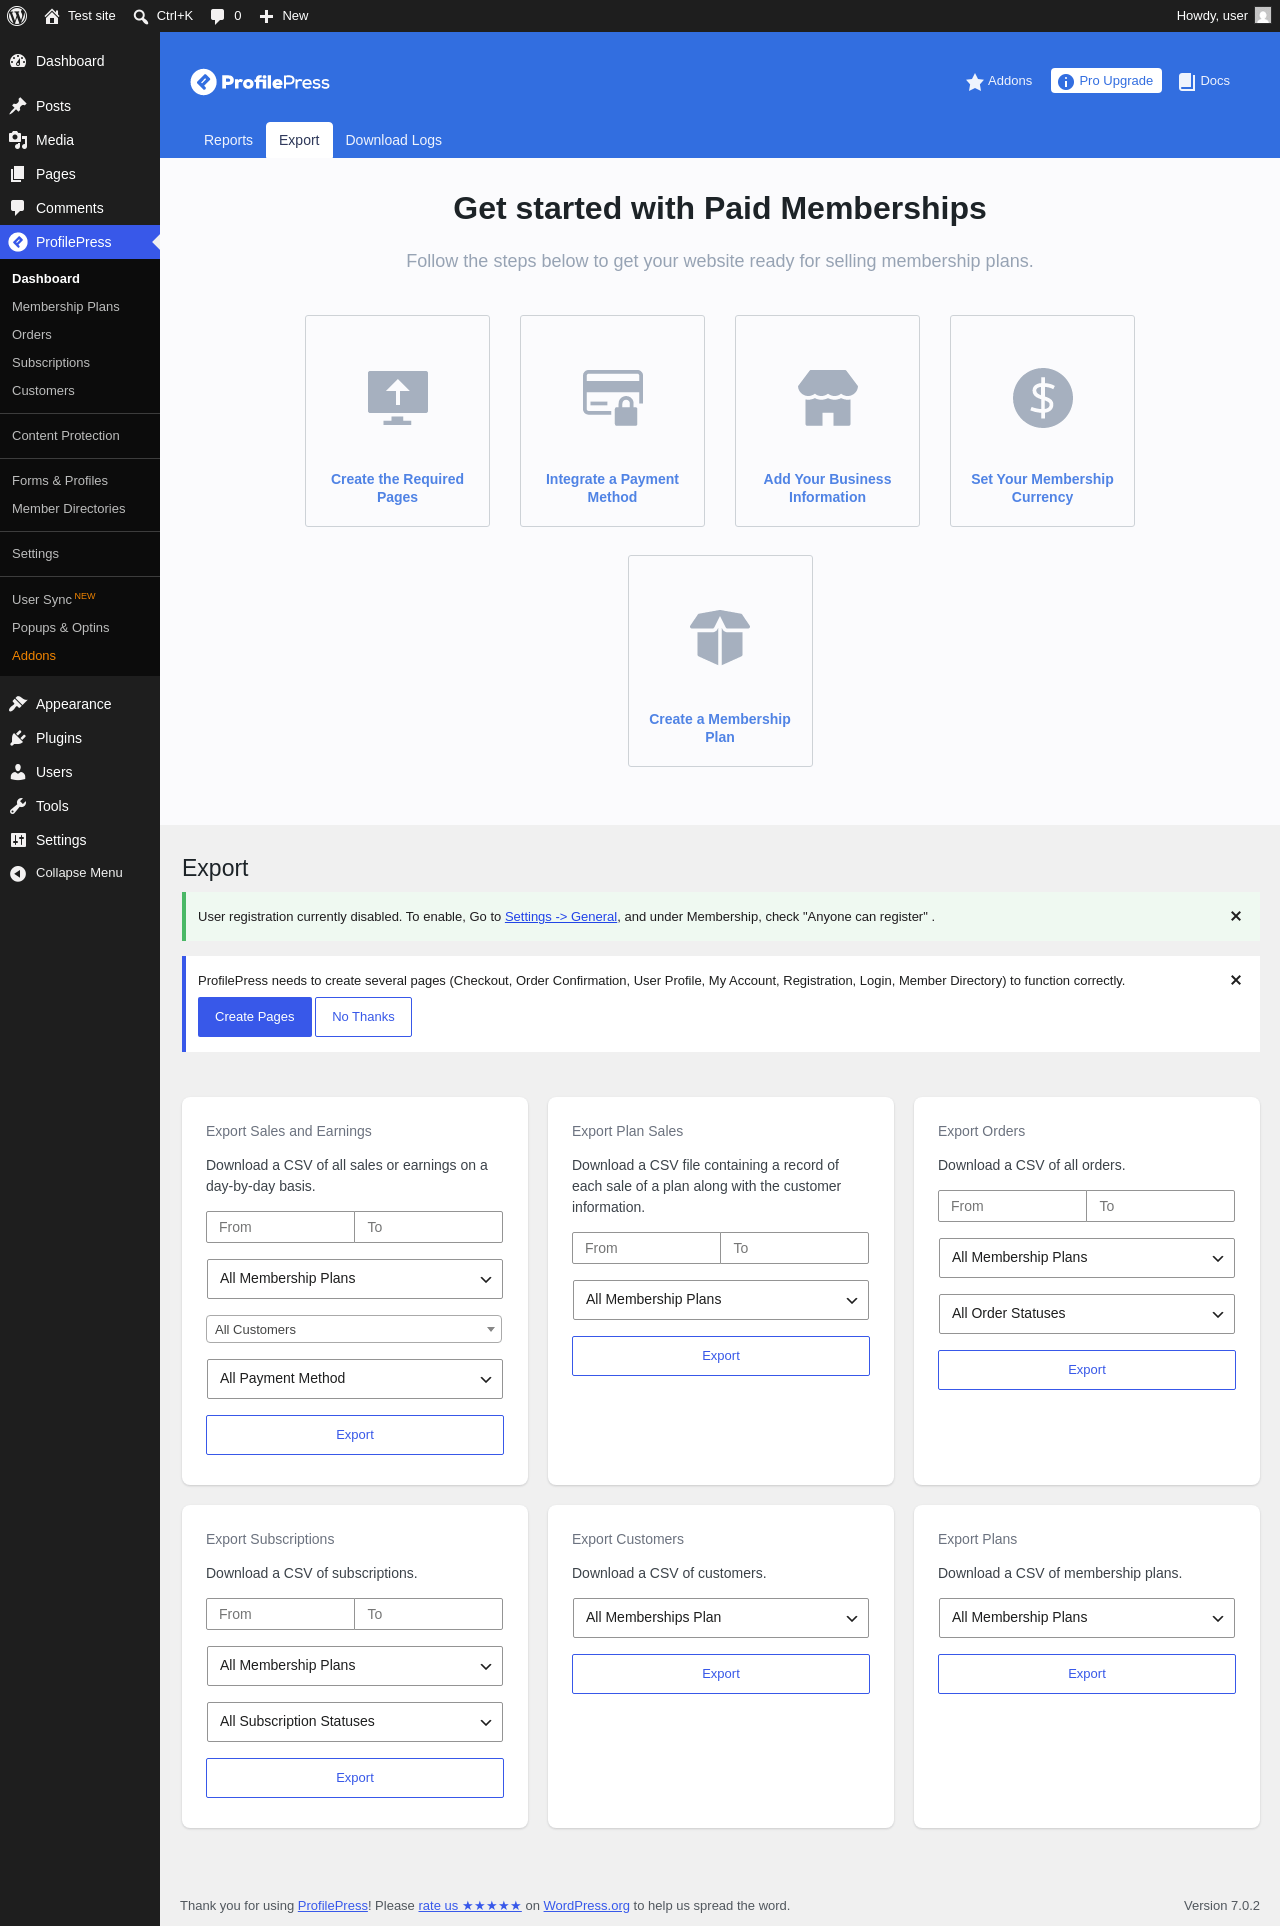The image size is (1280, 1926).
Task: Open the All Memberships Plan dropdown in Export Customers
Action: coord(721,1618)
